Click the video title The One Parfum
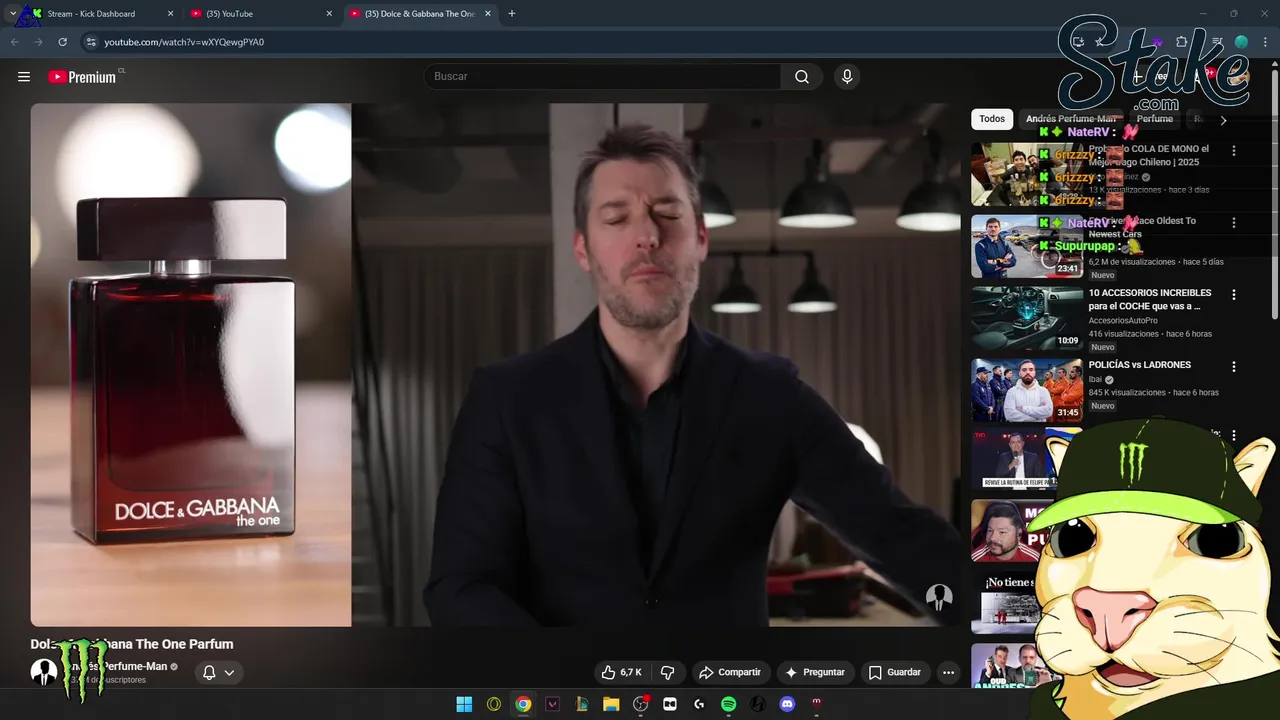 (x=132, y=644)
